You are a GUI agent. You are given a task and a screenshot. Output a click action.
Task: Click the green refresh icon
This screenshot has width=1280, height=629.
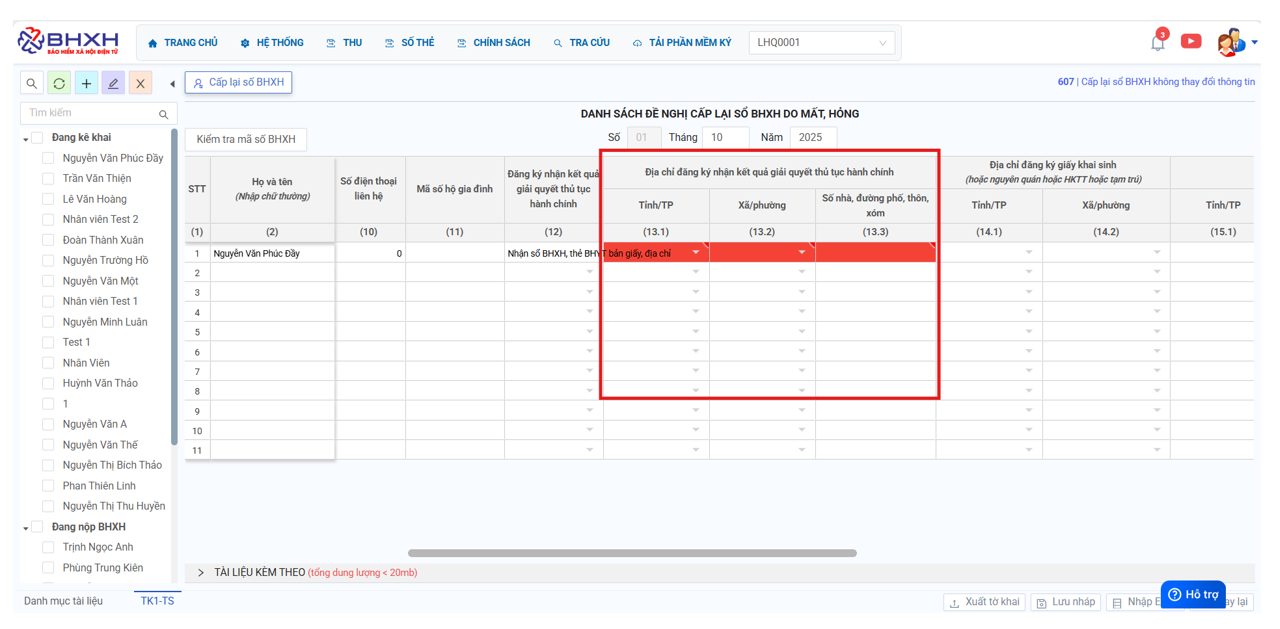pyautogui.click(x=59, y=84)
